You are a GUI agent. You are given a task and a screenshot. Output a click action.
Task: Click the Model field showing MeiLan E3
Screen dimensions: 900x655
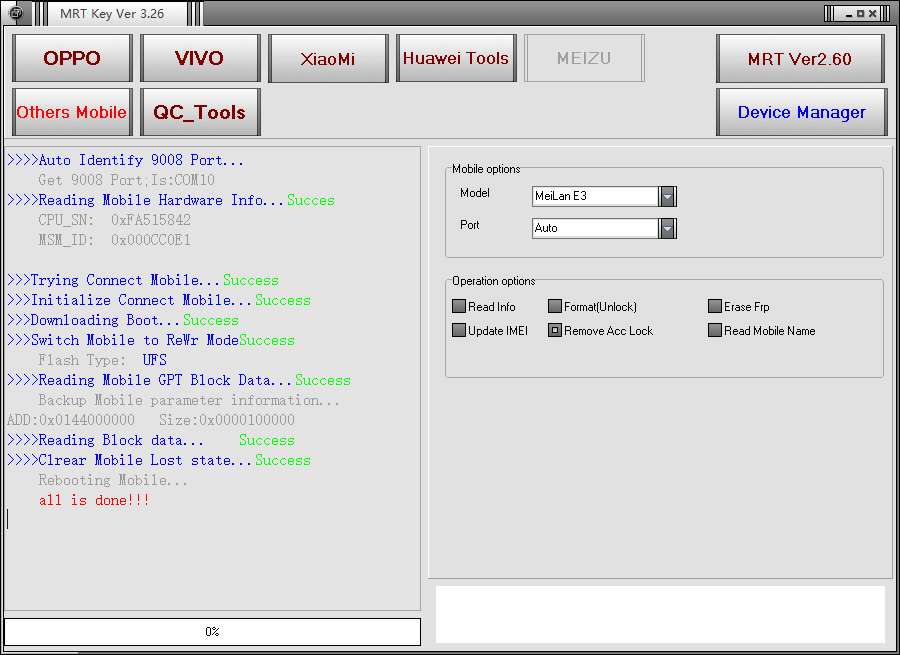(x=595, y=196)
